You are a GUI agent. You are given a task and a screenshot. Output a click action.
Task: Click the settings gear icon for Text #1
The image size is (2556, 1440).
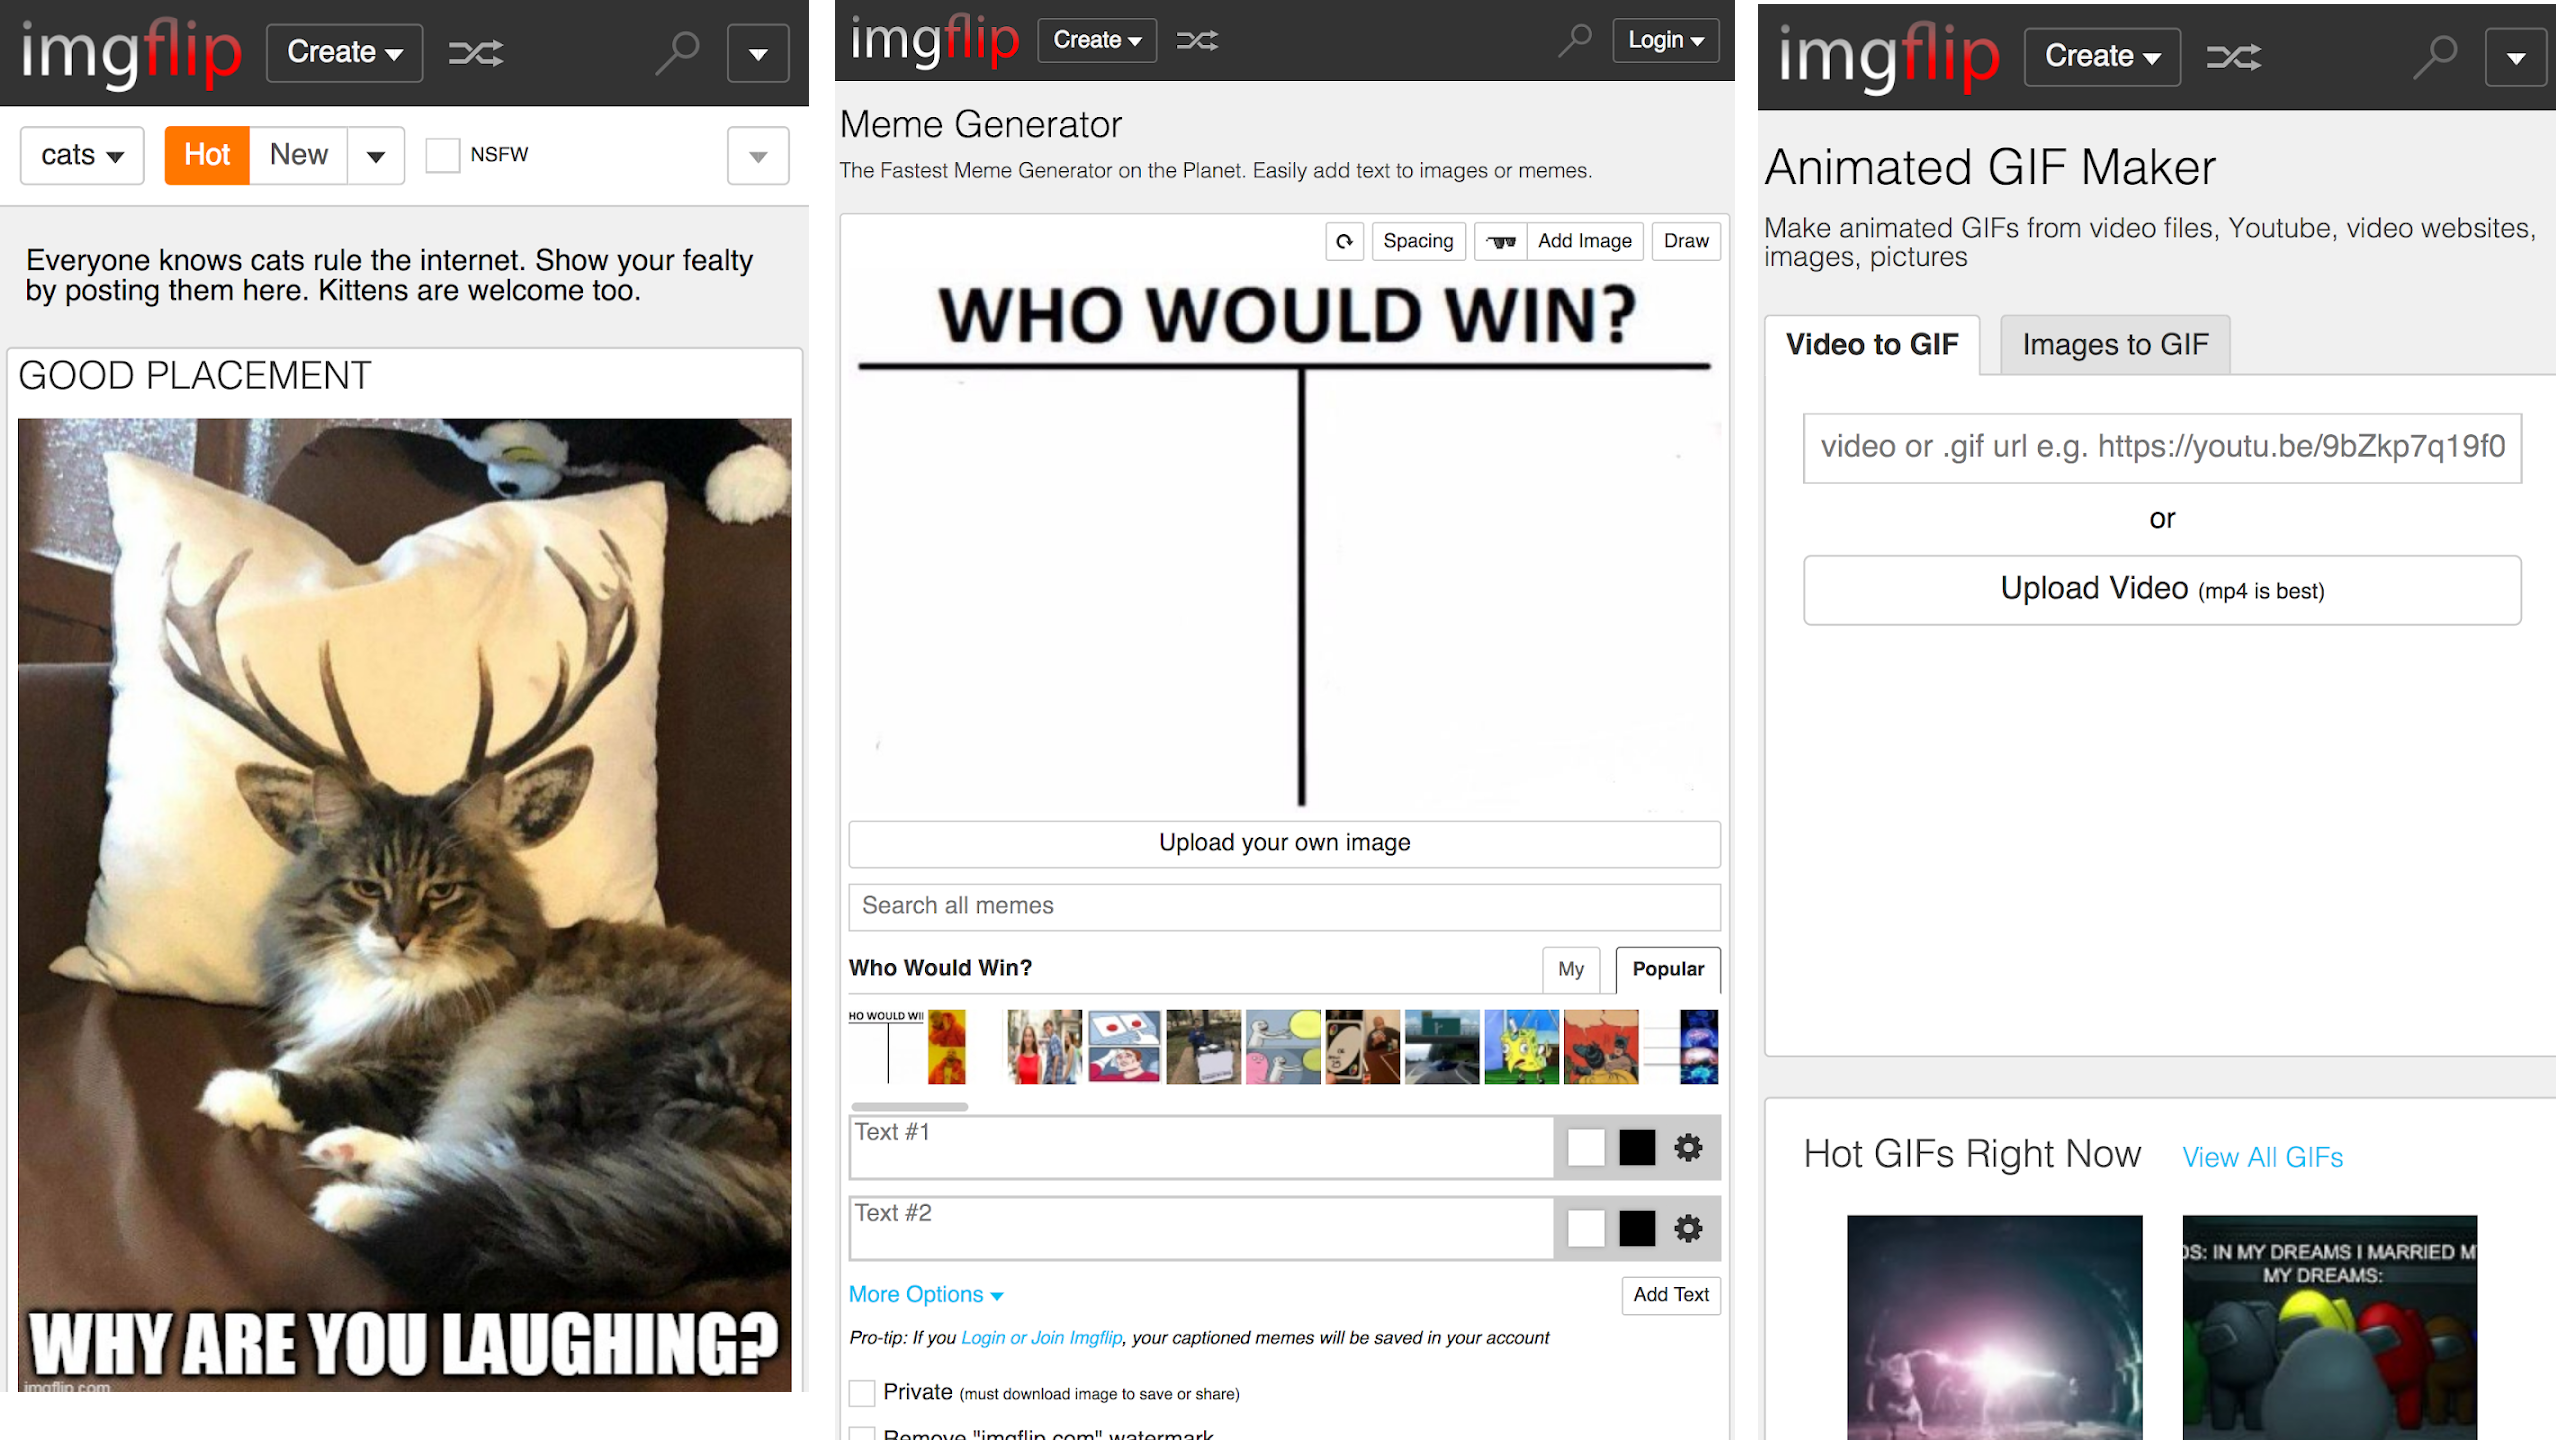pyautogui.click(x=1687, y=1147)
